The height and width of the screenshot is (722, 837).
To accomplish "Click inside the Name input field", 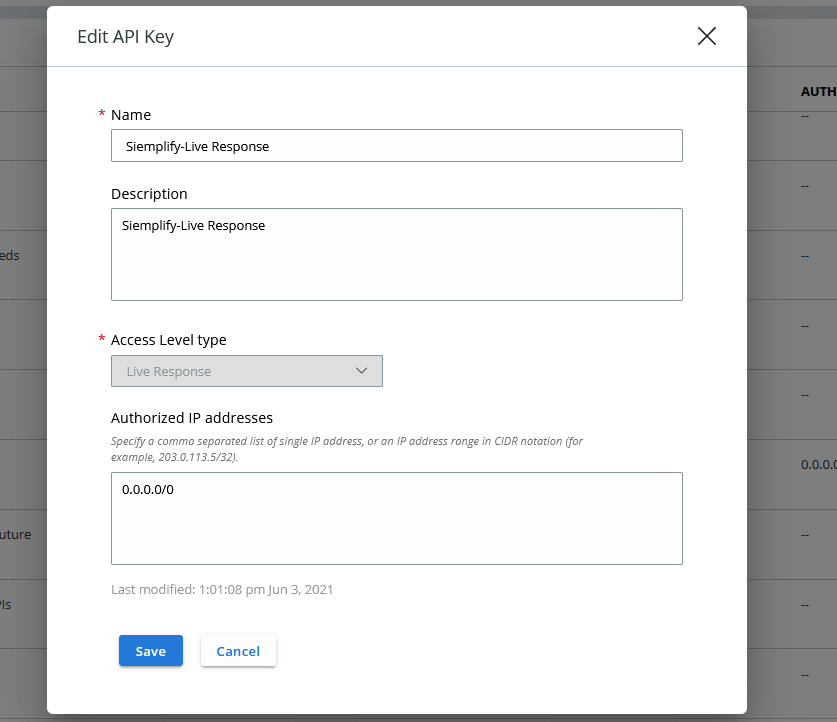I will click(x=396, y=145).
